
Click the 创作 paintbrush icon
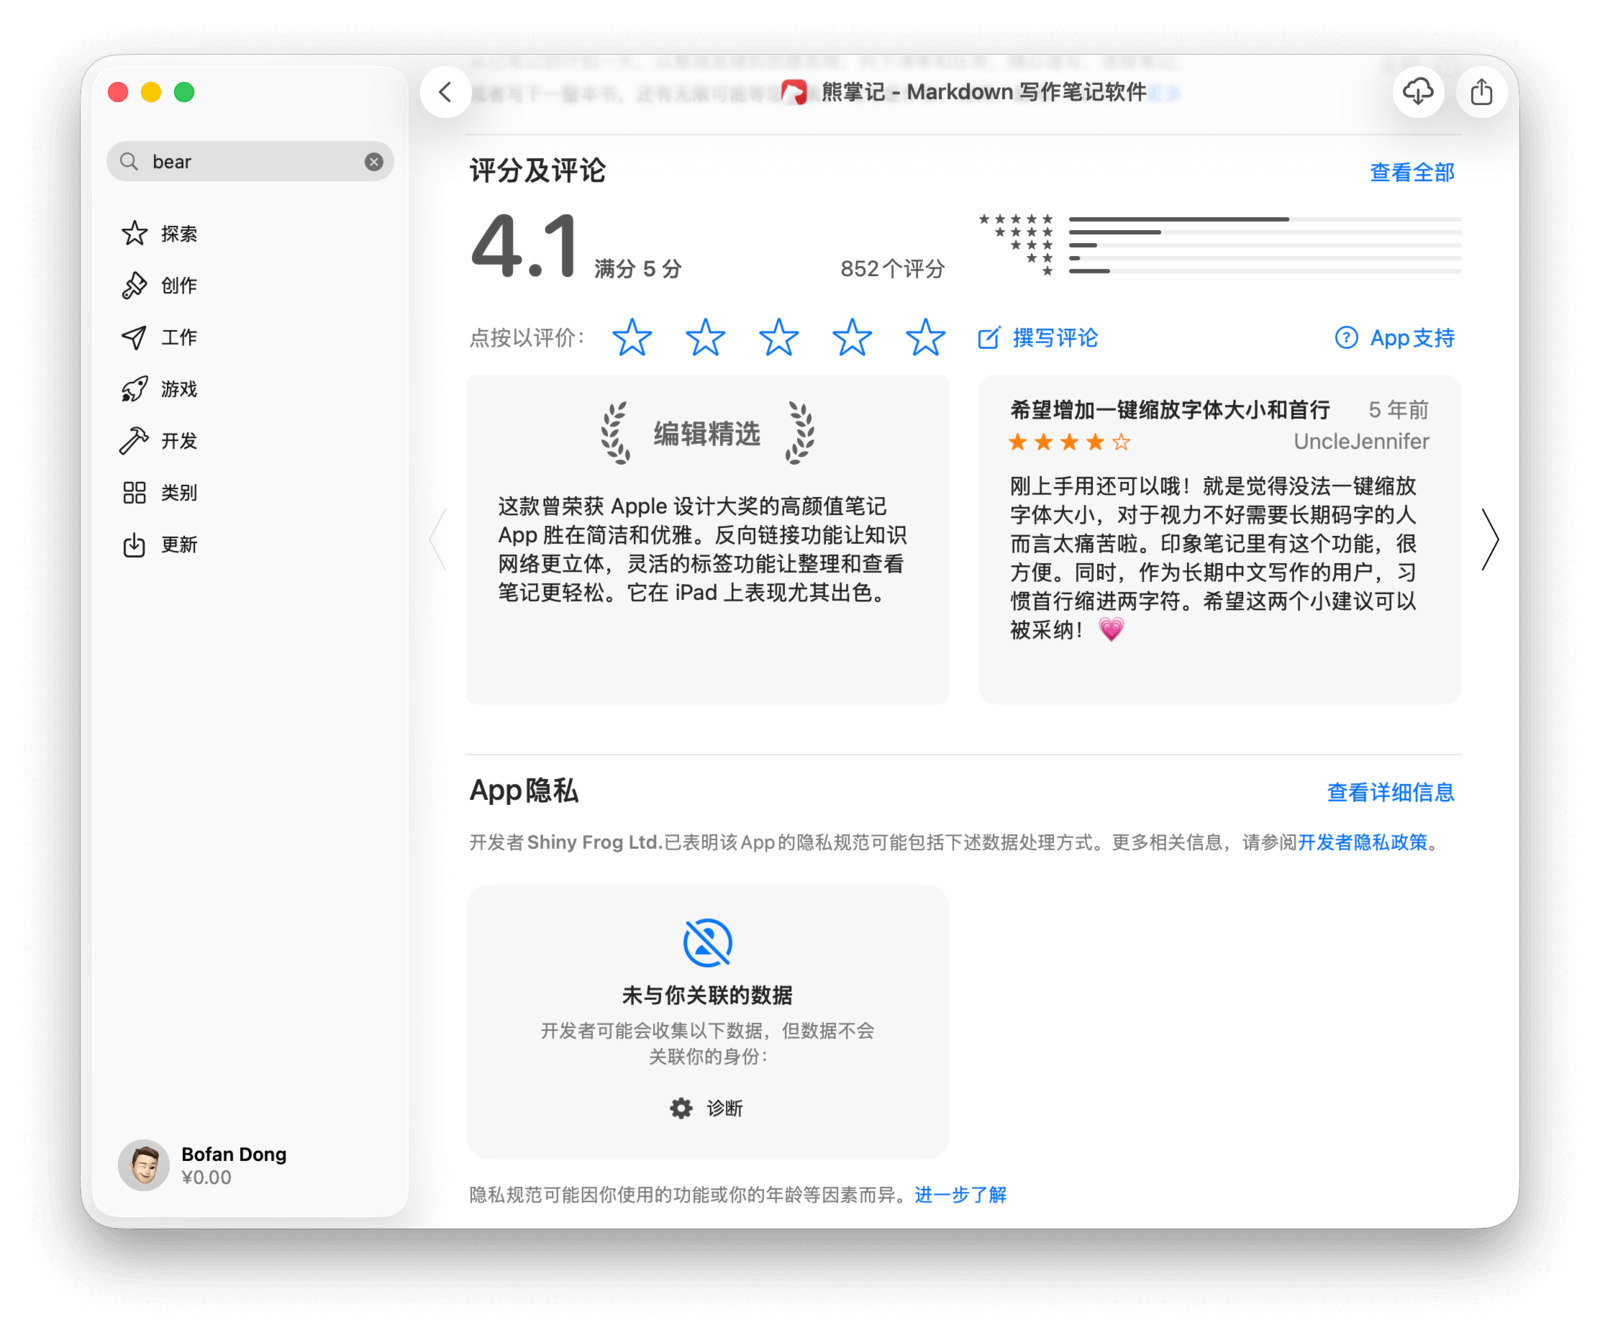tap(135, 286)
